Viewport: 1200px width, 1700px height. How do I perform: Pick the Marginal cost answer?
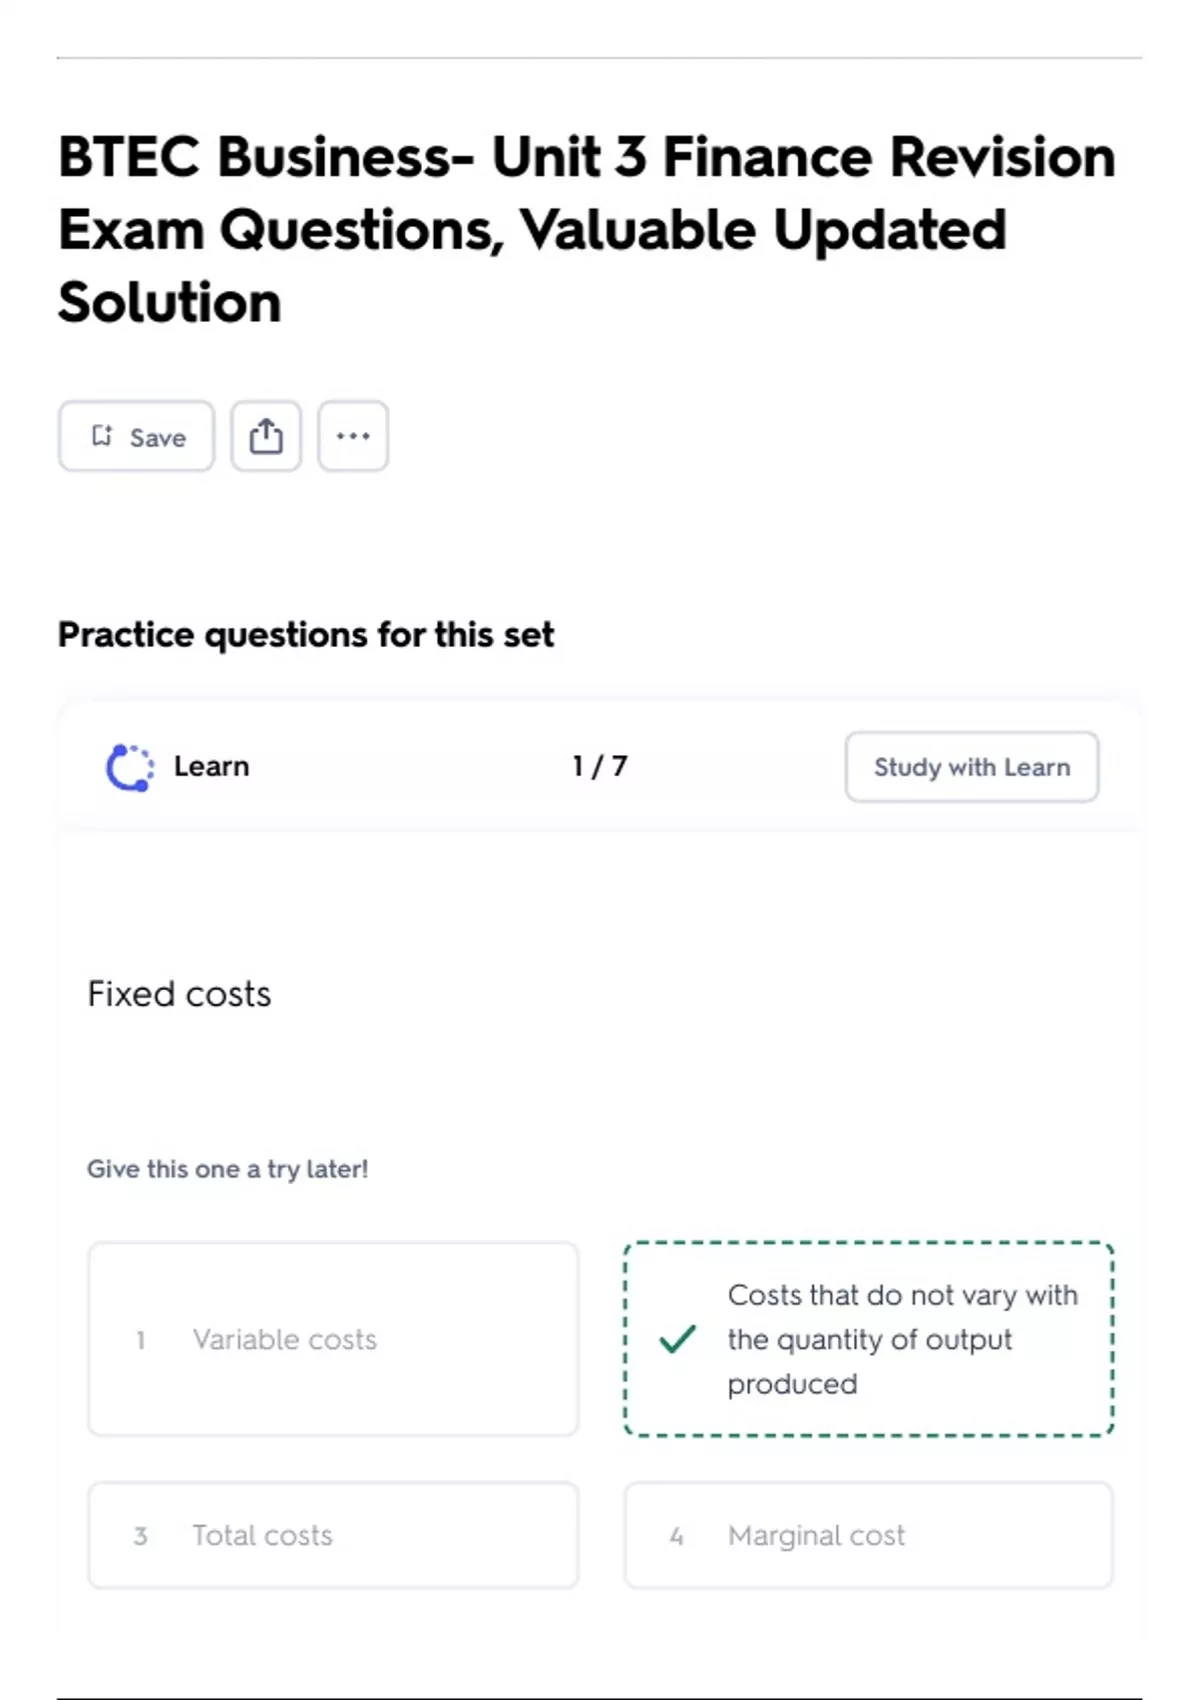pos(868,1535)
